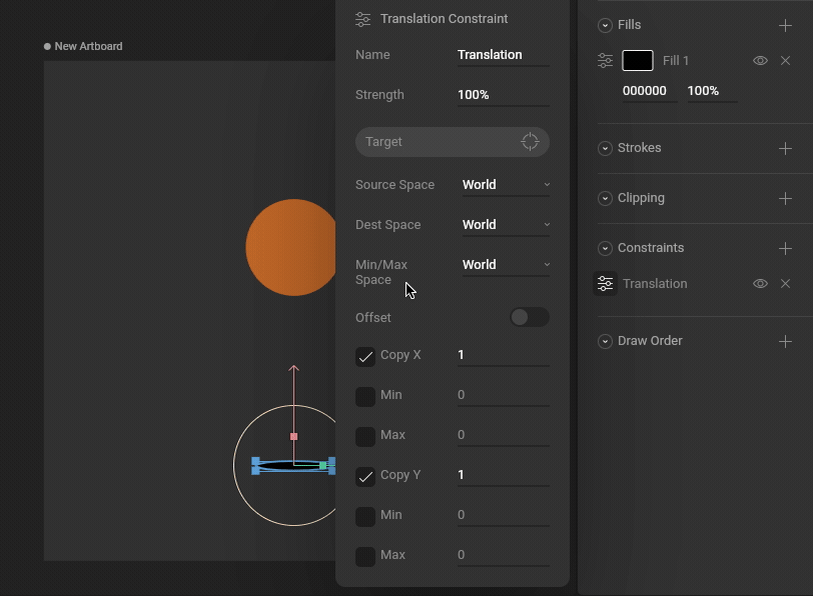This screenshot has height=596, width=813.
Task: Uncheck the Copy Y checkbox
Action: 365,476
